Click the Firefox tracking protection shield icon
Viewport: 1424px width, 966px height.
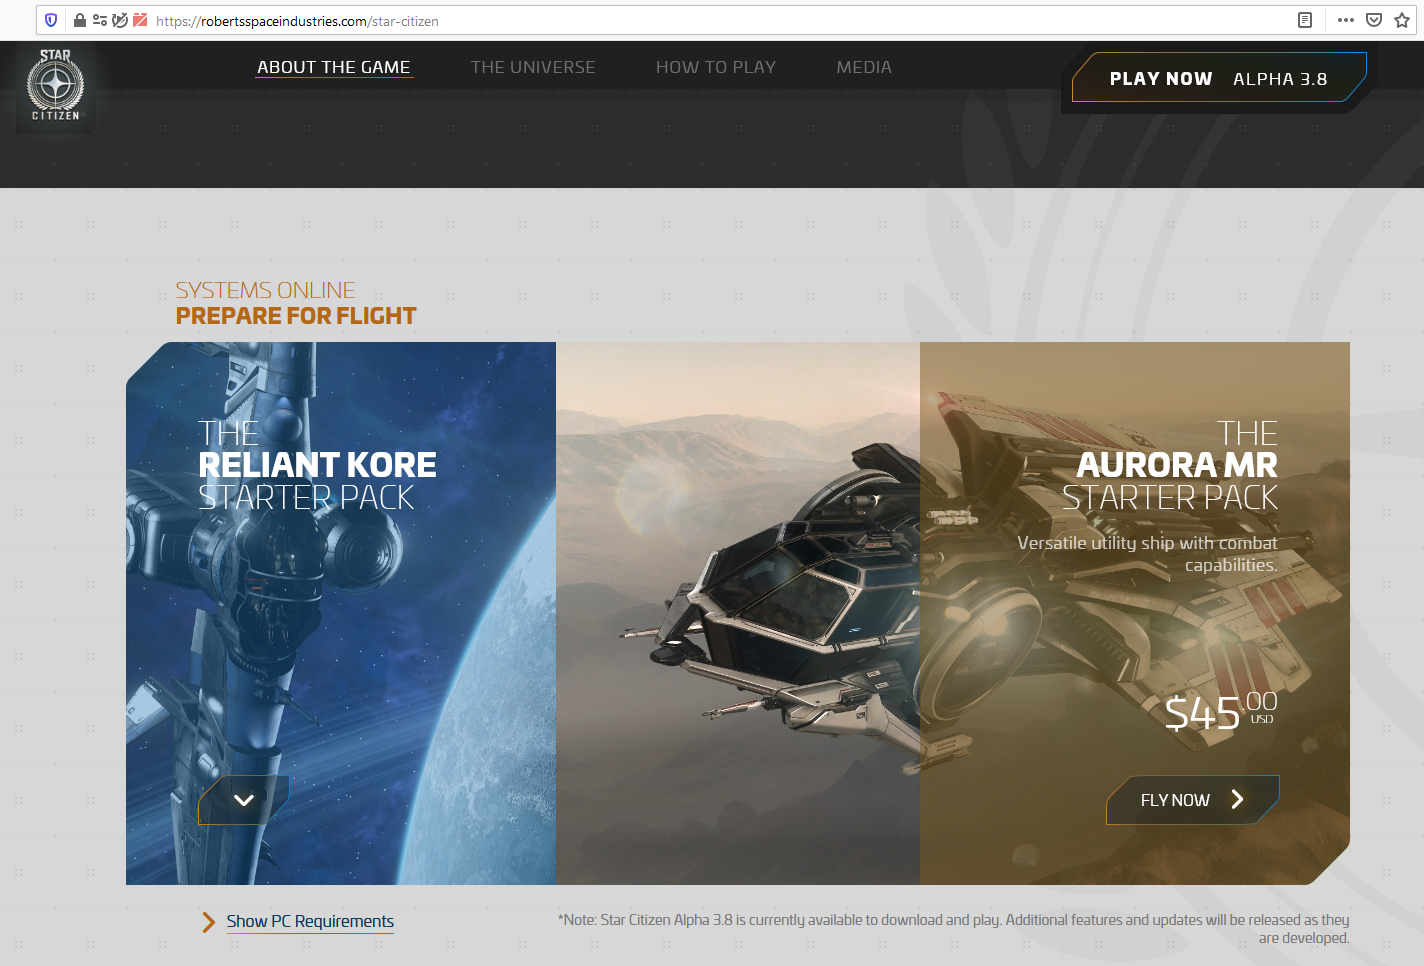[x=51, y=20]
